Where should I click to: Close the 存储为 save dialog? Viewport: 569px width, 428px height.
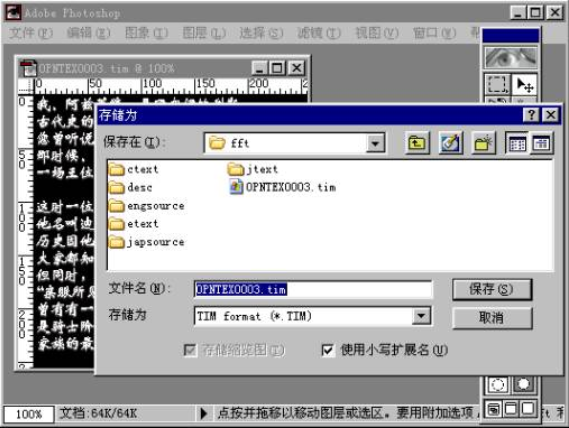[550, 115]
